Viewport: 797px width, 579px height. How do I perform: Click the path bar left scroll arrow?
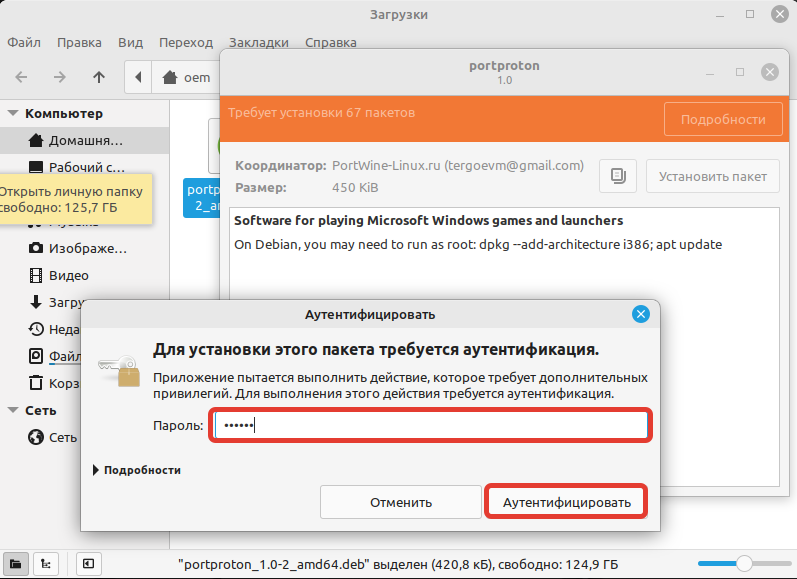138,77
